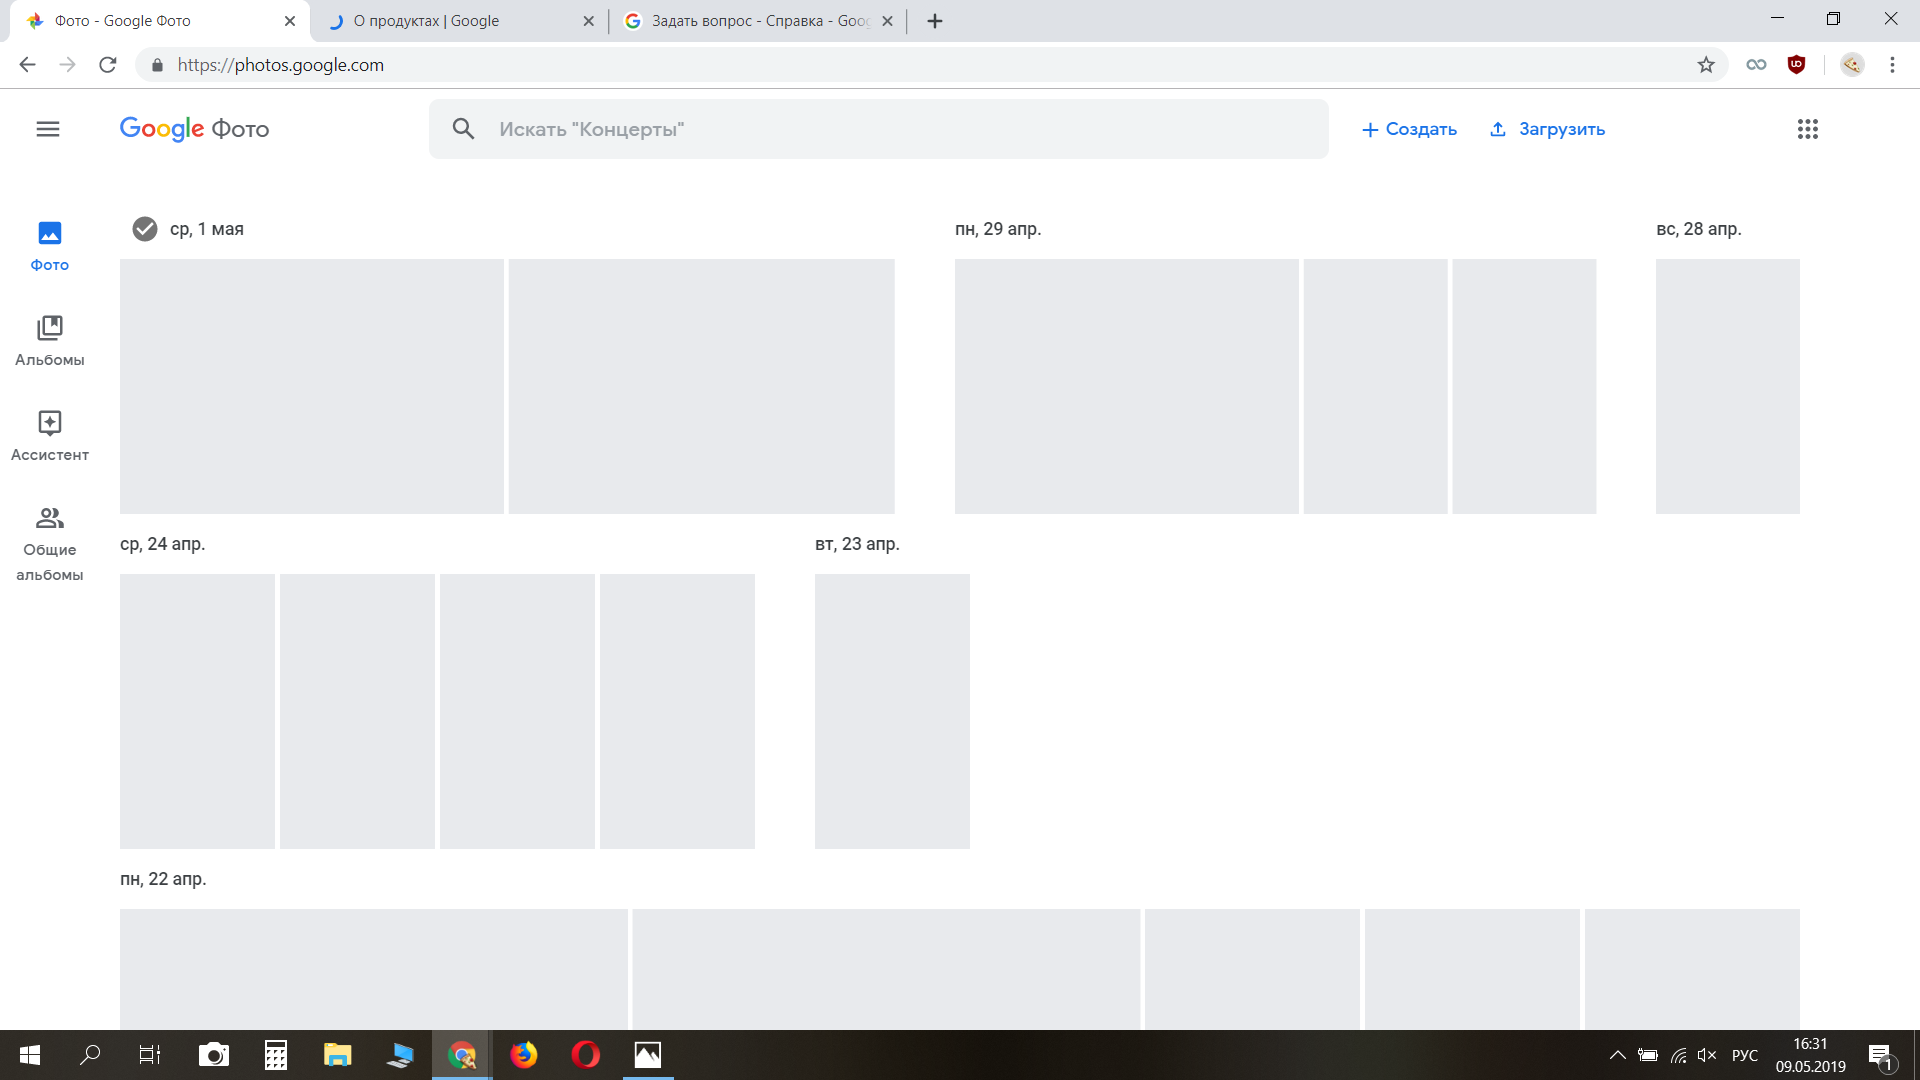Screen dimensions: 1920x1080
Task: Click the Создать button
Action: click(1409, 129)
